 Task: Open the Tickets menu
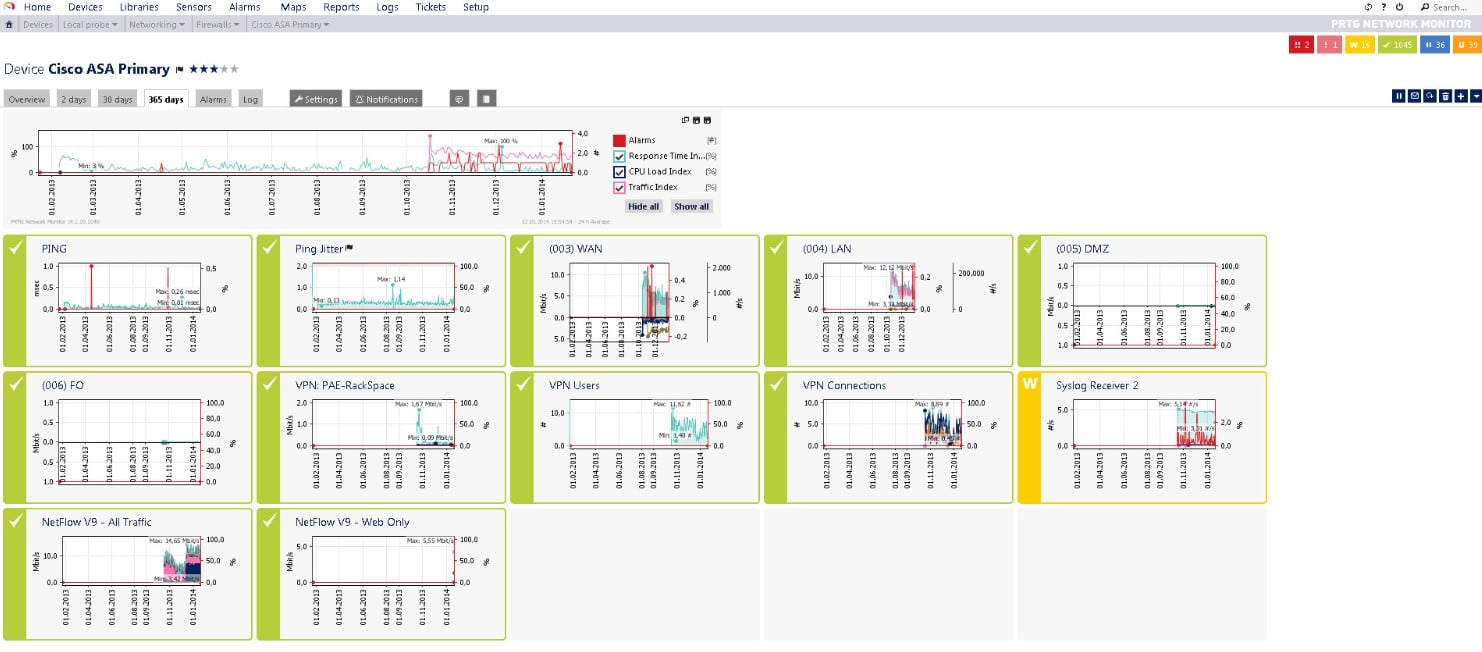coord(431,7)
